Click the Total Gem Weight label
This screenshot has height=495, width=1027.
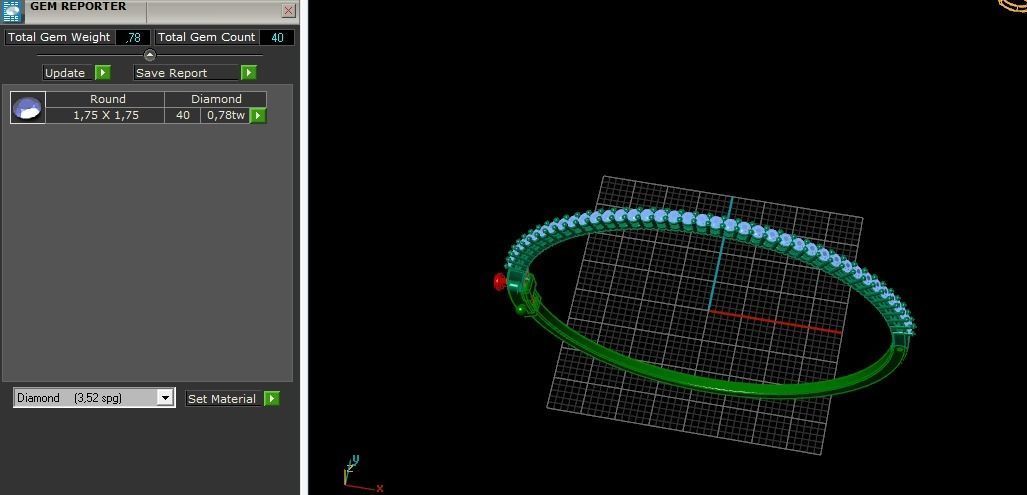click(x=59, y=37)
